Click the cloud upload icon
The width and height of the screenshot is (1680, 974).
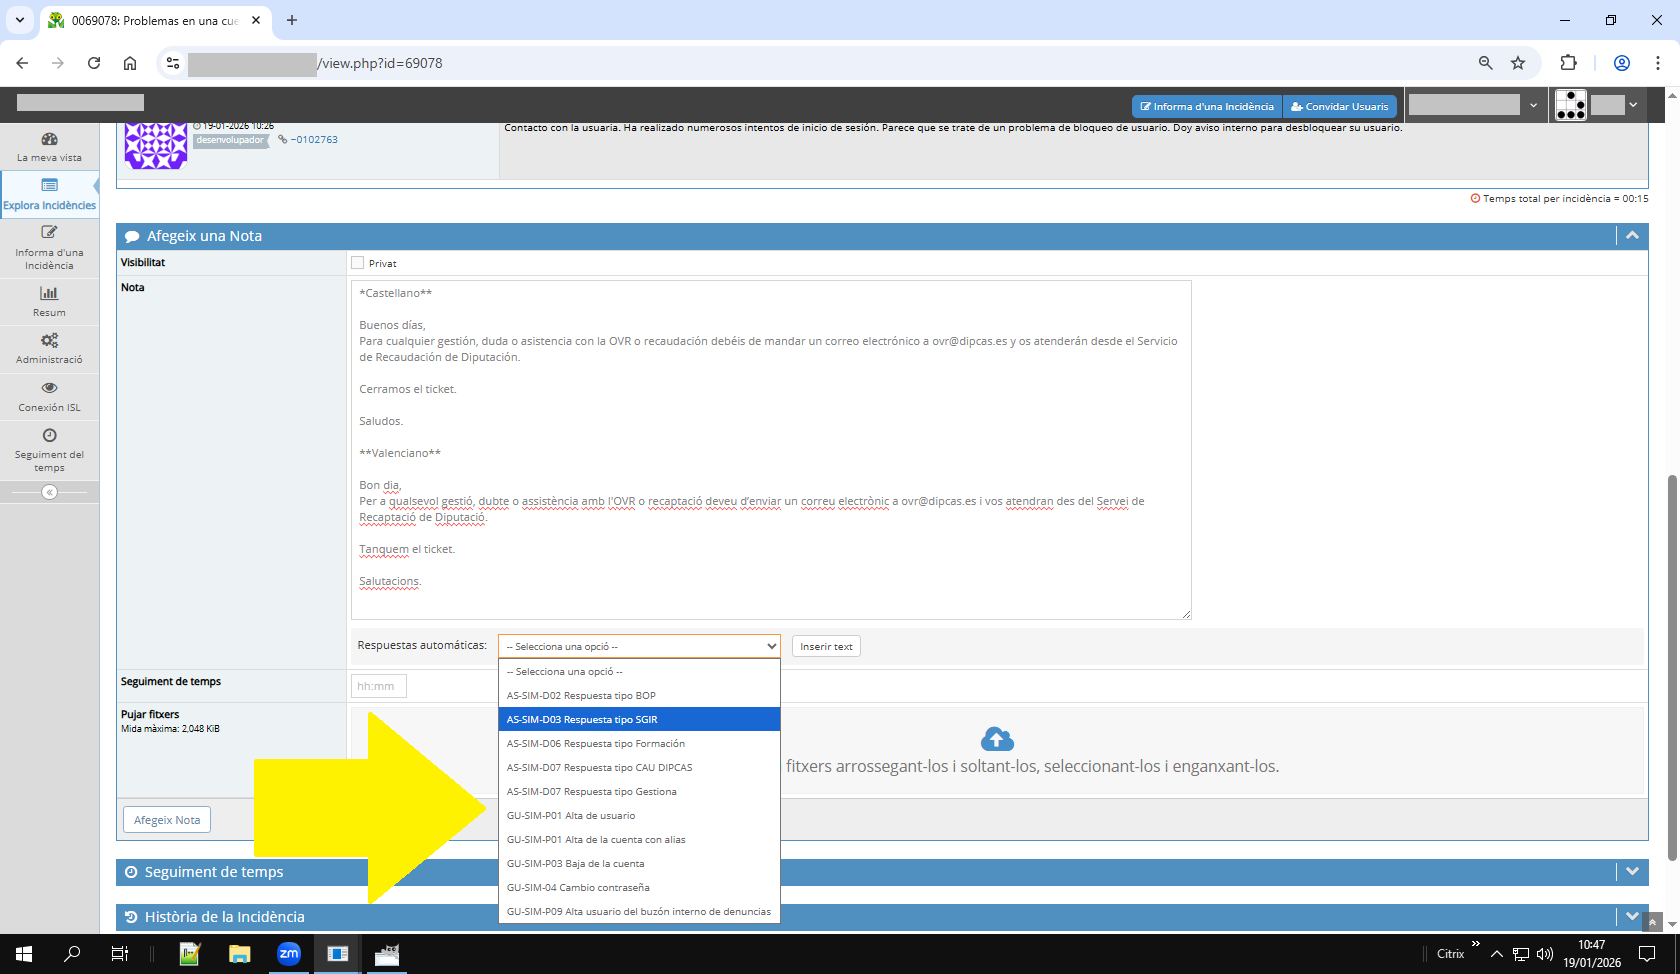tap(997, 738)
